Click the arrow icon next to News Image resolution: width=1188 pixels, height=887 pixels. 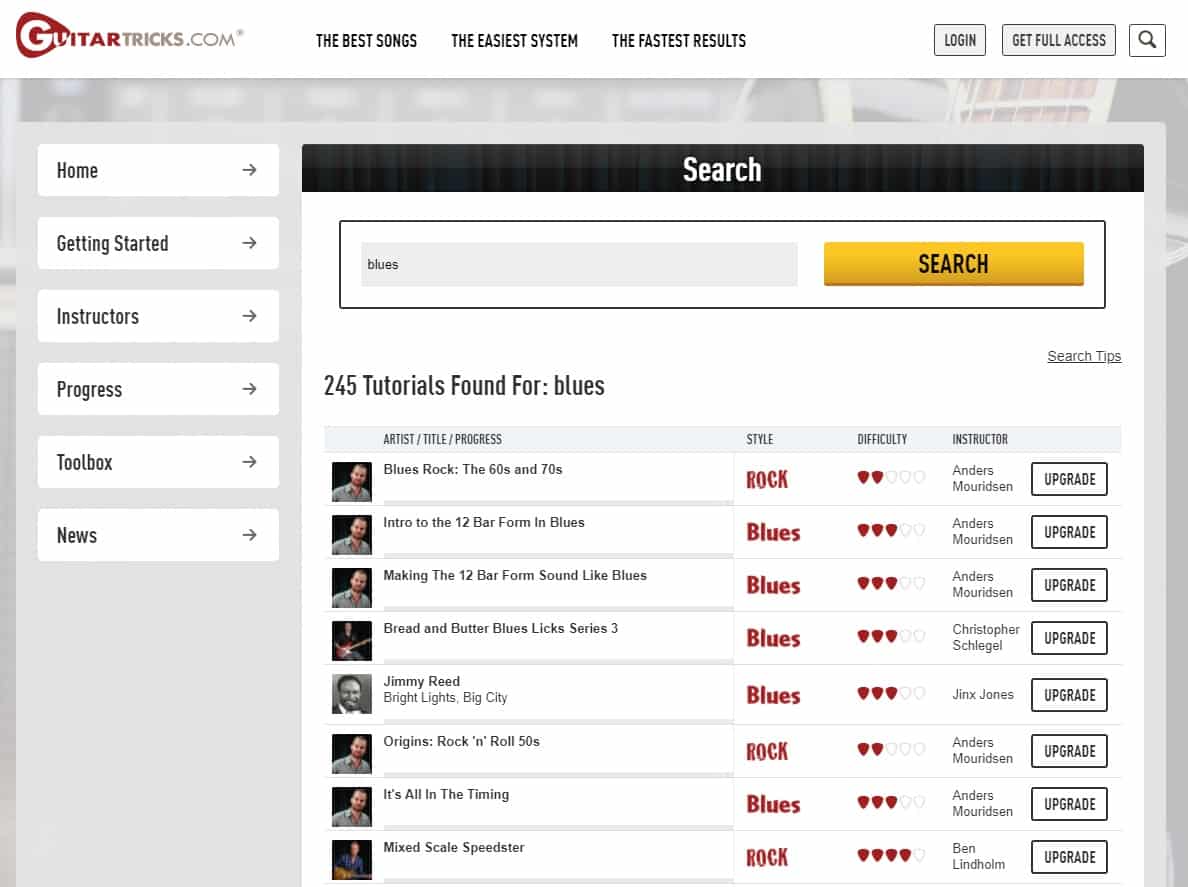(249, 535)
